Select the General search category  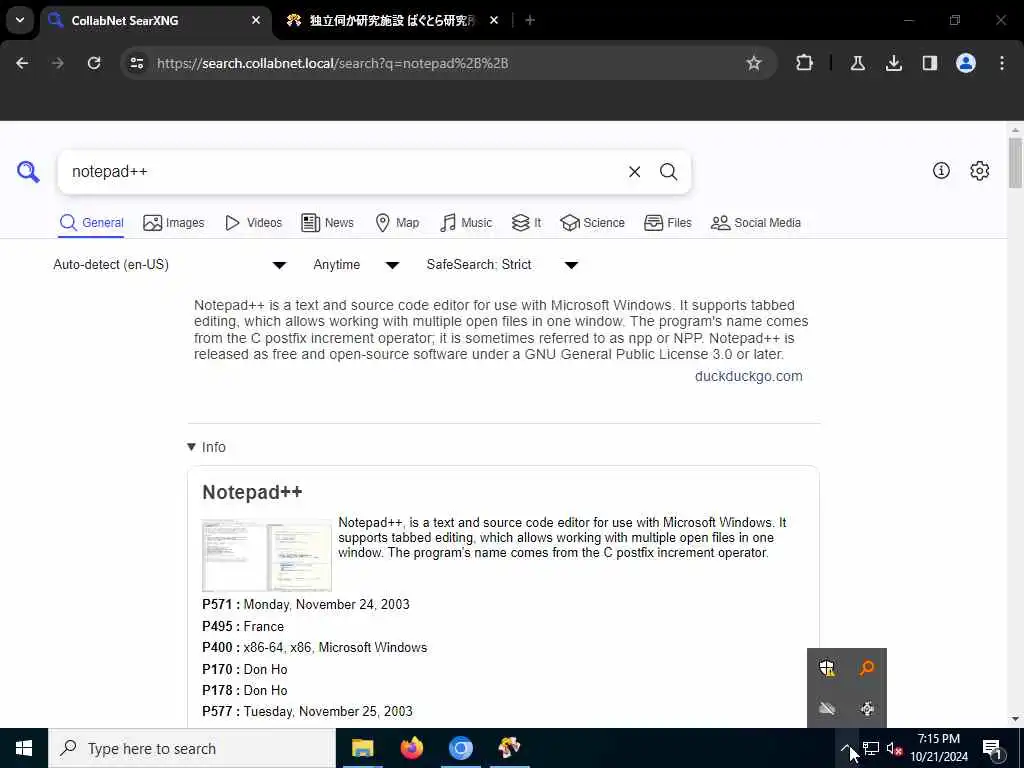(91, 223)
